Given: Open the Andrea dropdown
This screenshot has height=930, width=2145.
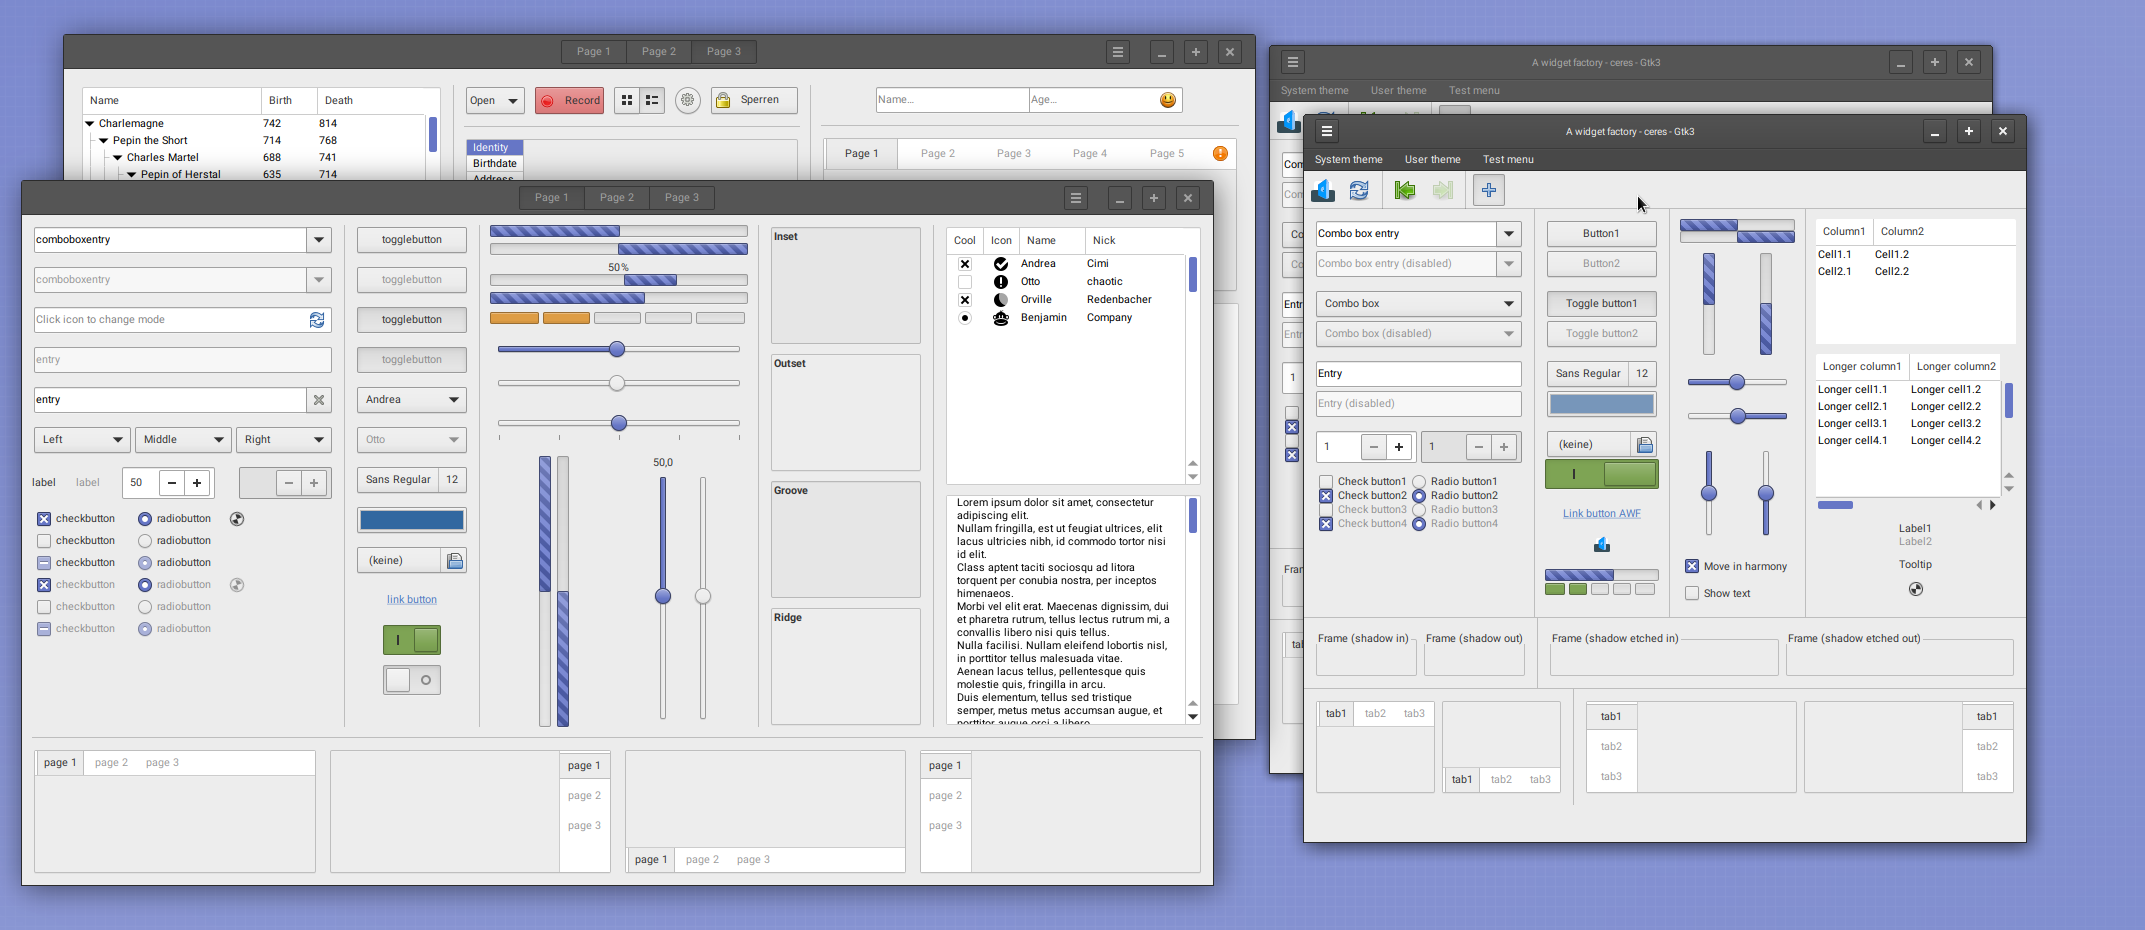Looking at the screenshot, I should pos(412,400).
